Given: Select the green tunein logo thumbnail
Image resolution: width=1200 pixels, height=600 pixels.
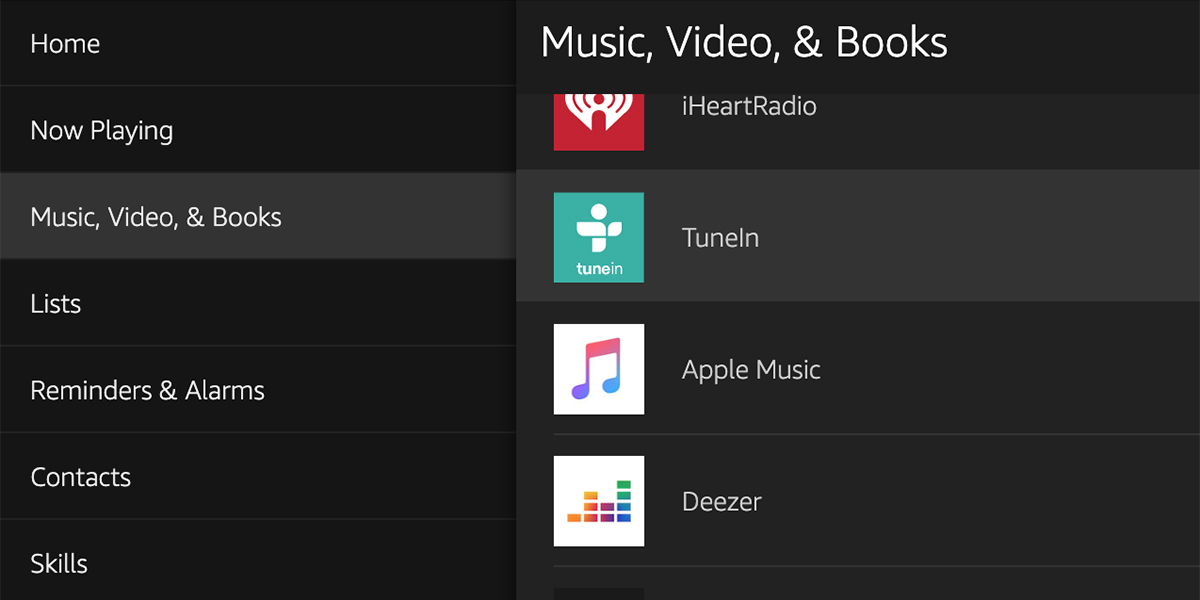Looking at the screenshot, I should pos(598,237).
